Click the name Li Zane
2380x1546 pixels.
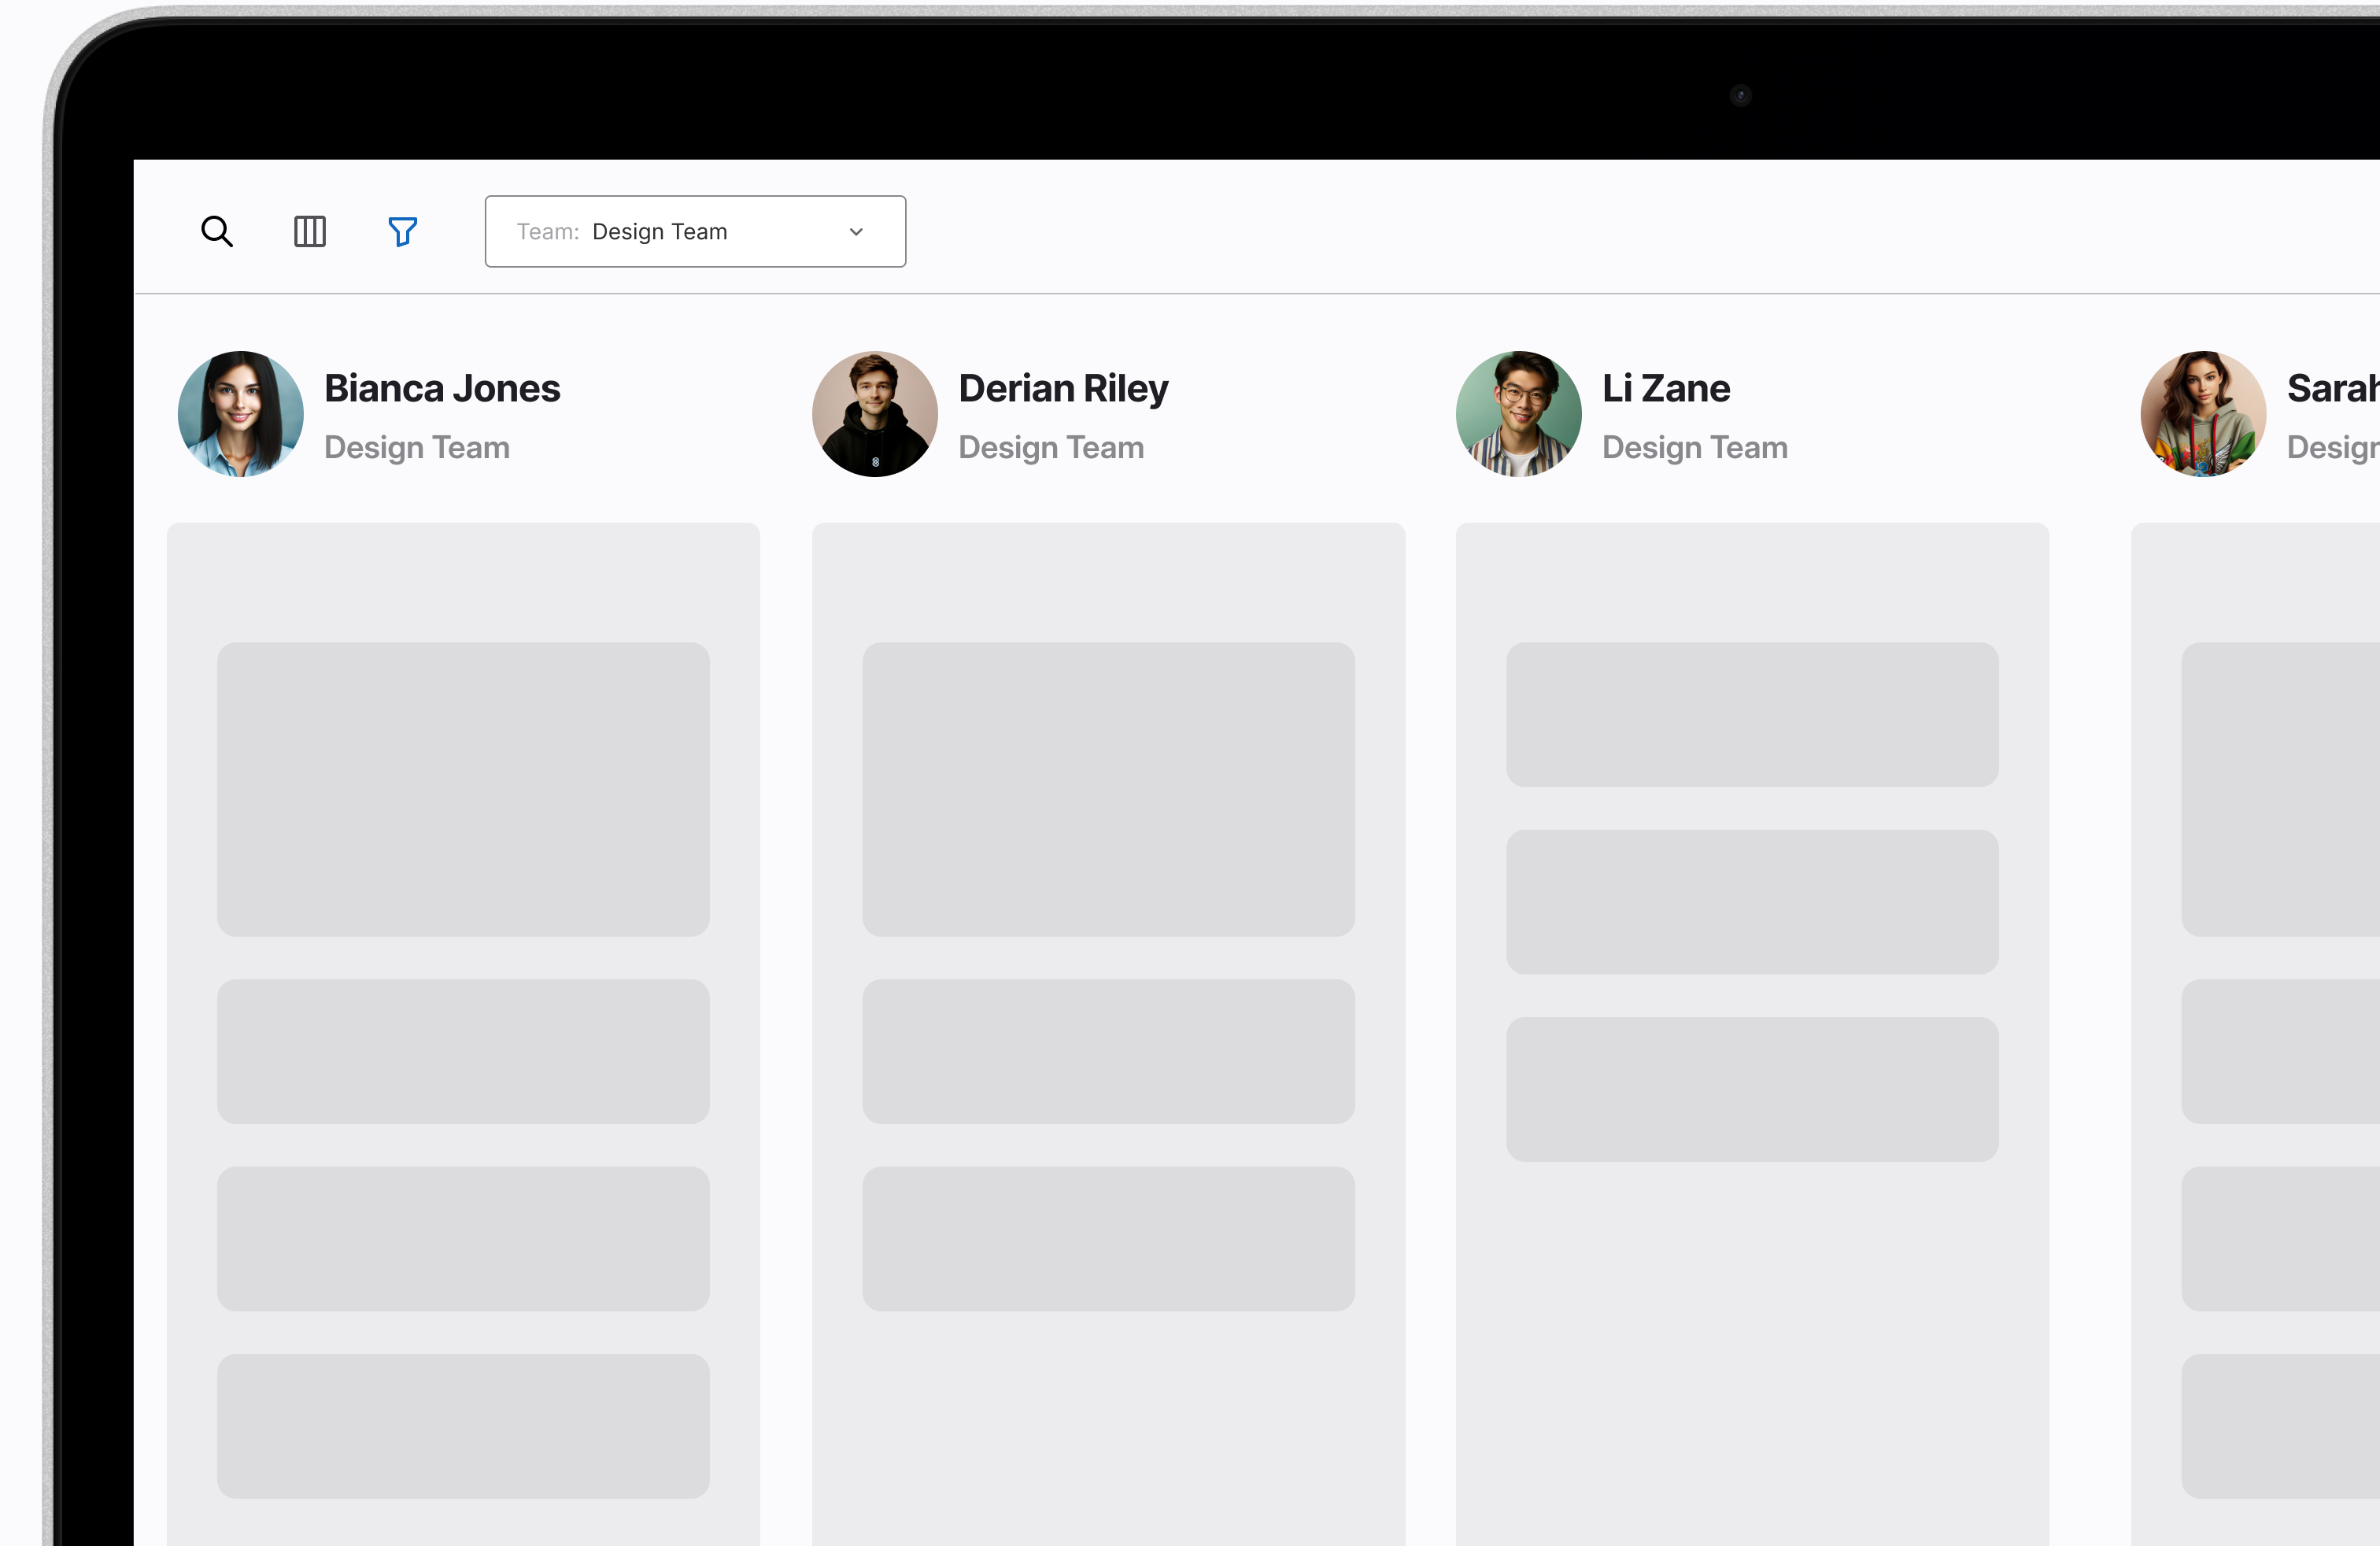(1666, 388)
